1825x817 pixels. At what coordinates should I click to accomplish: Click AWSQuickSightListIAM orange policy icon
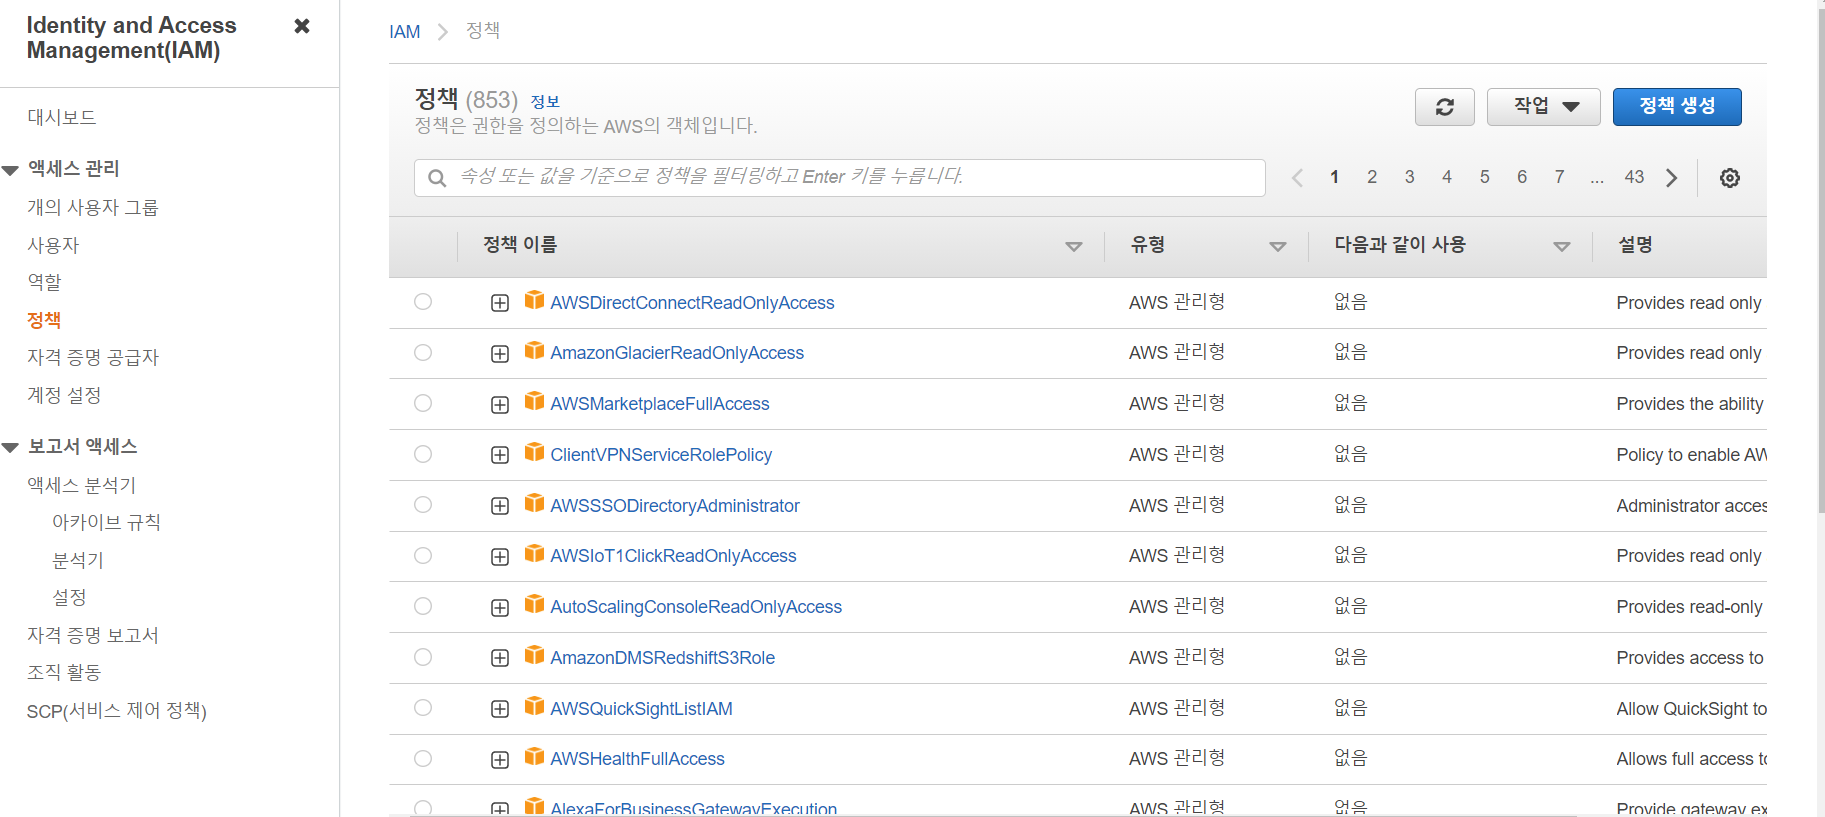(534, 706)
